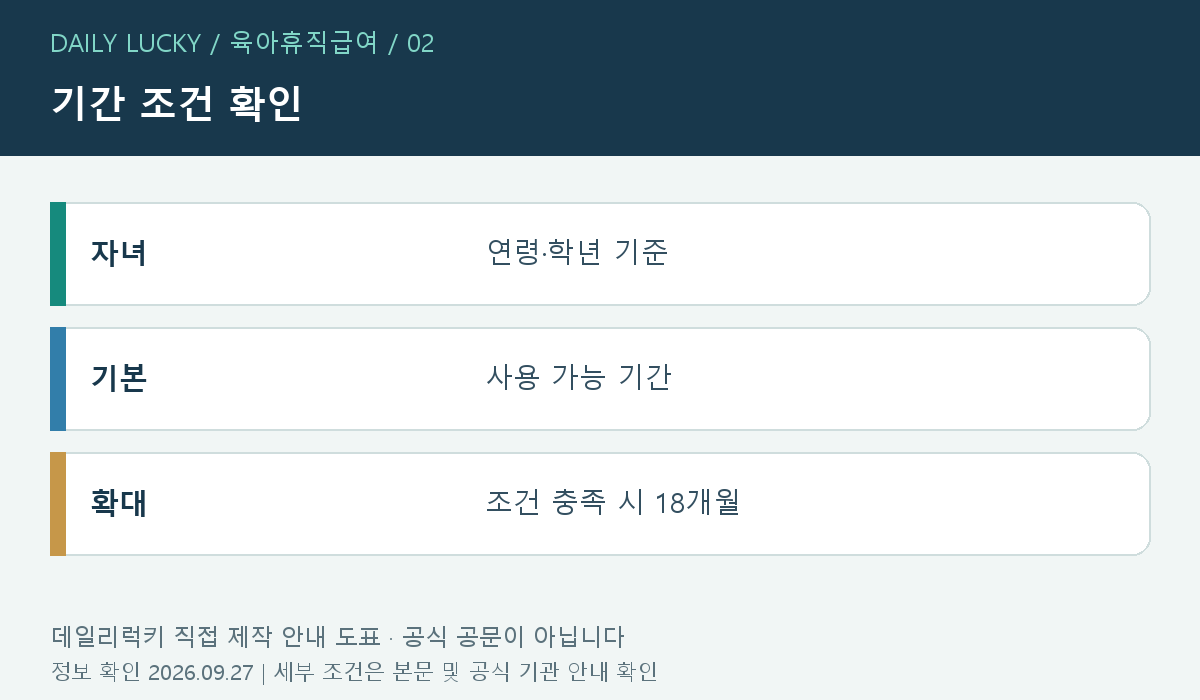Viewport: 1200px width, 700px height.
Task: Open the 기본 row card
Action: (600, 379)
